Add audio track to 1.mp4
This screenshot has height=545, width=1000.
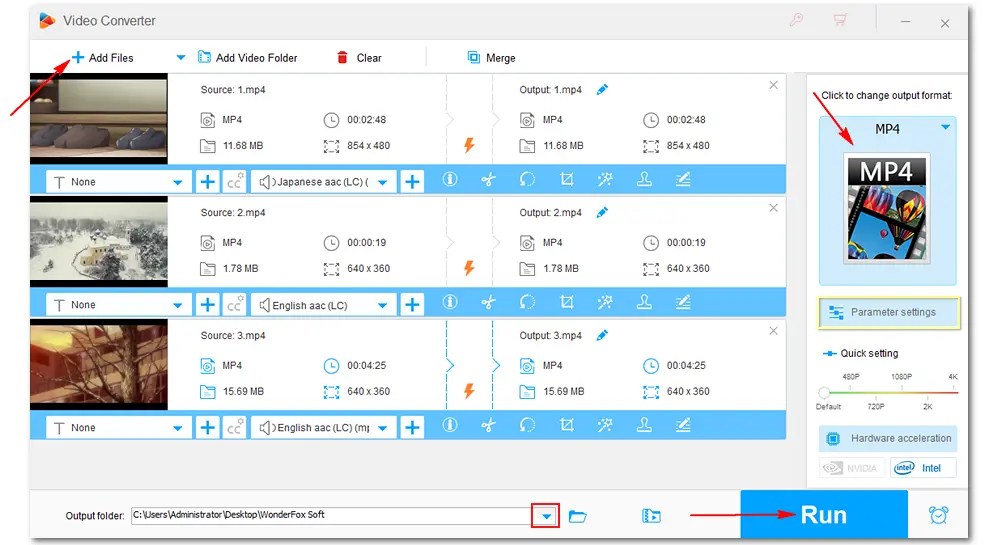(x=412, y=182)
